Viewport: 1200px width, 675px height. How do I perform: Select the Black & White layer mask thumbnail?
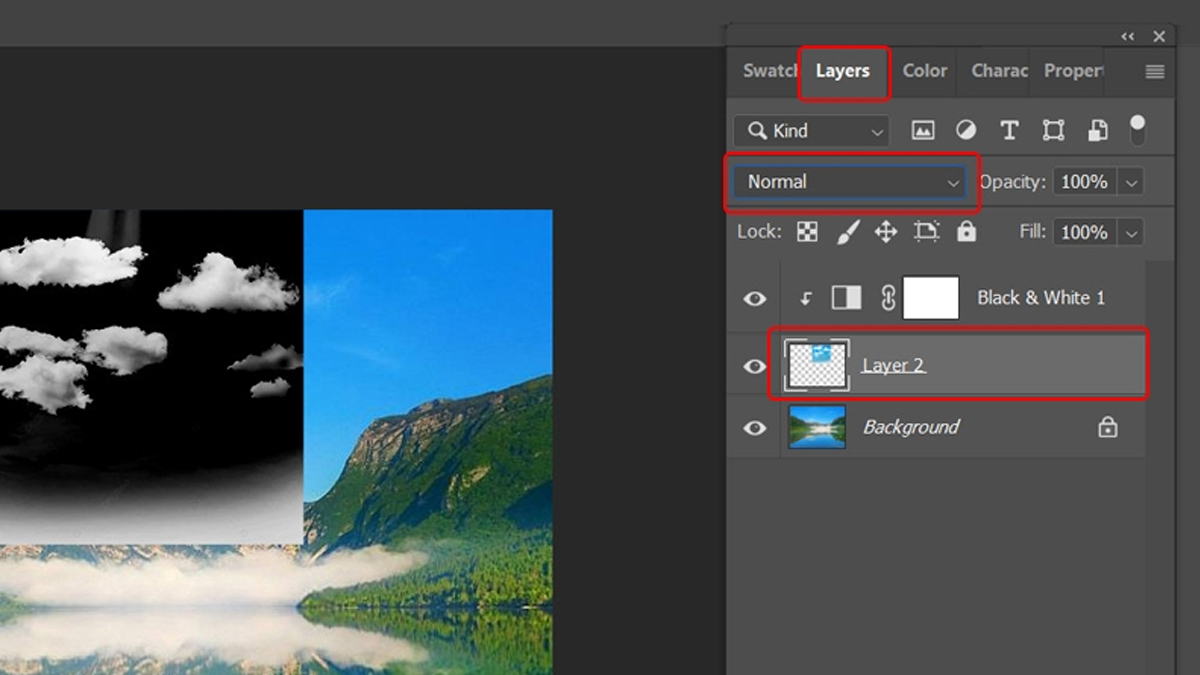931,298
